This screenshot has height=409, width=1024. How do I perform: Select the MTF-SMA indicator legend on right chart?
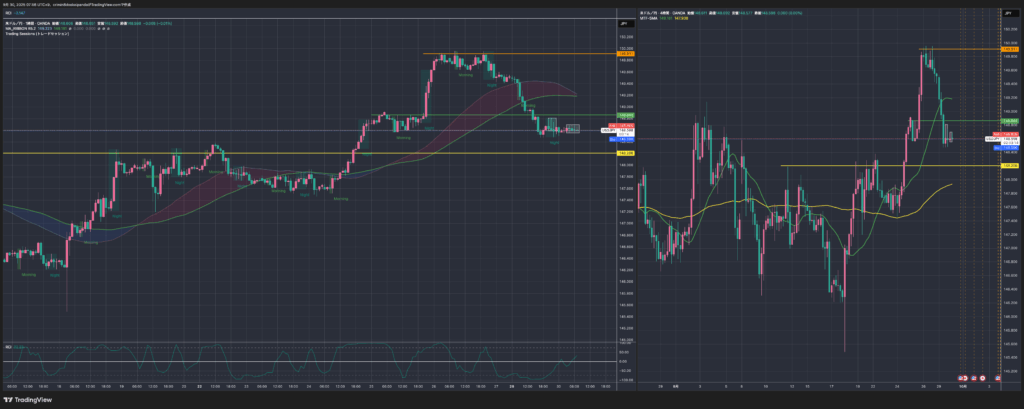tap(651, 17)
